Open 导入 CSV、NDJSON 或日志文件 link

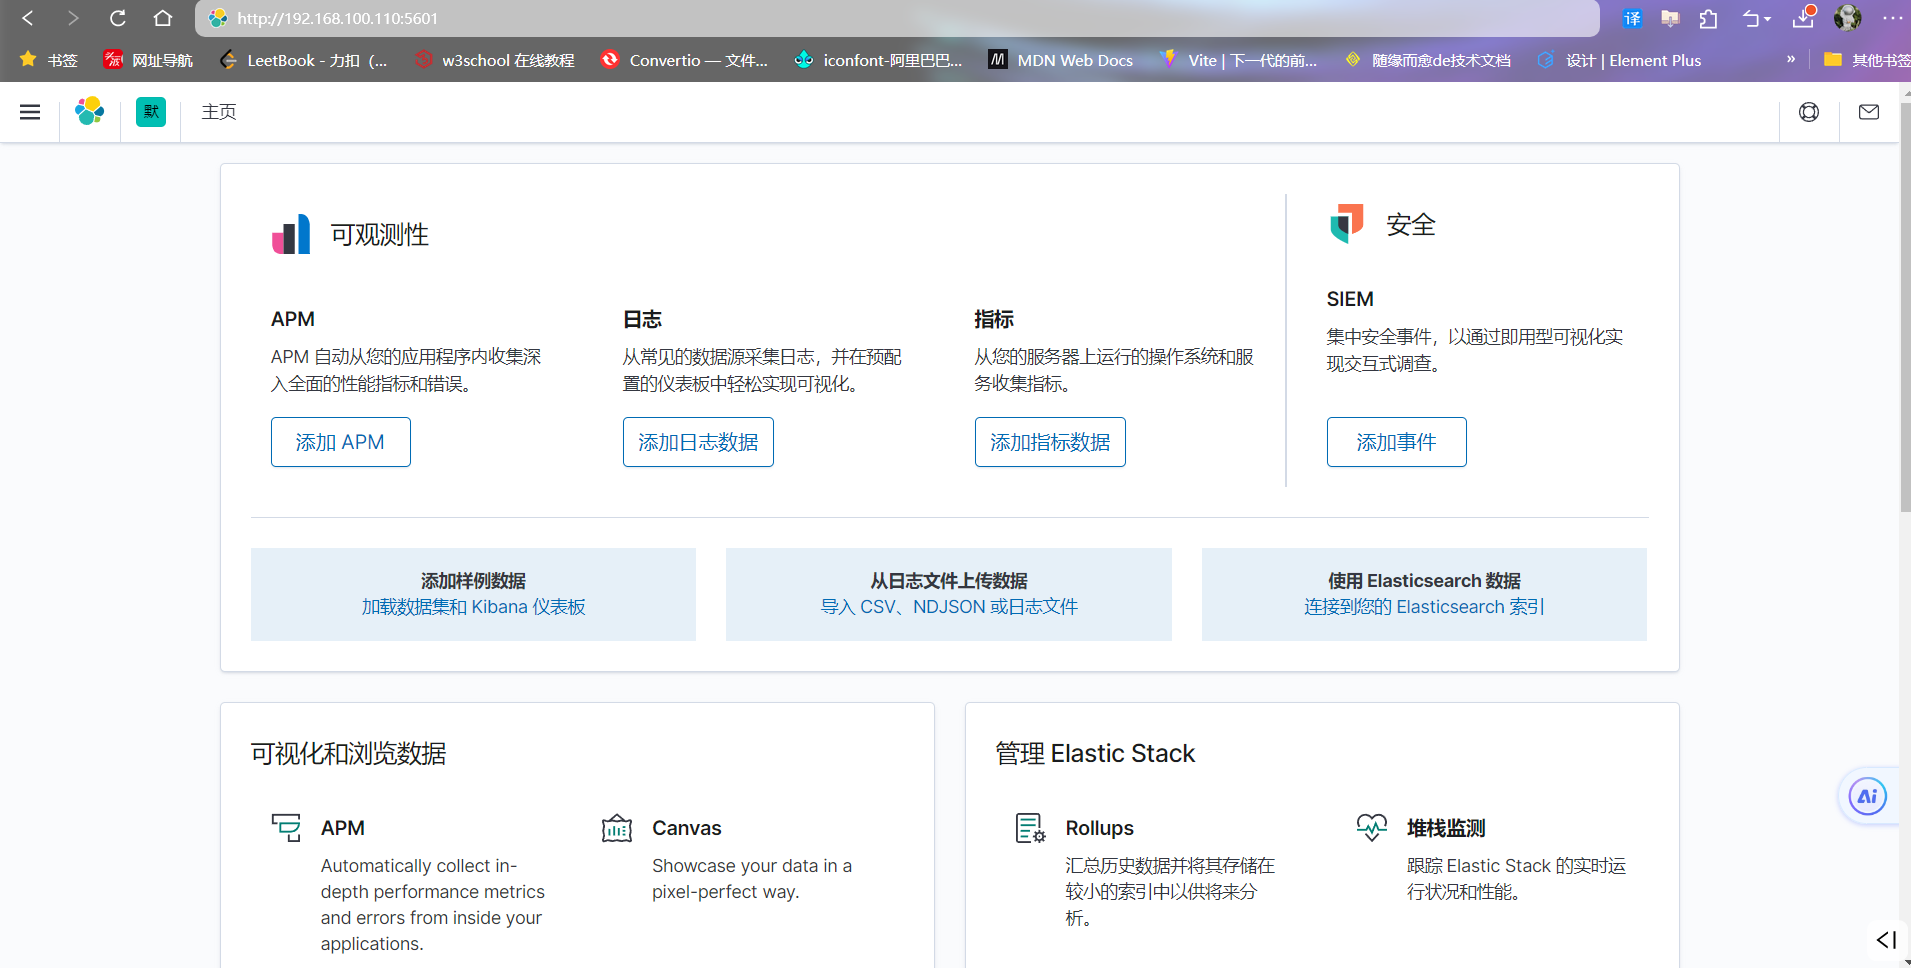[x=949, y=607]
